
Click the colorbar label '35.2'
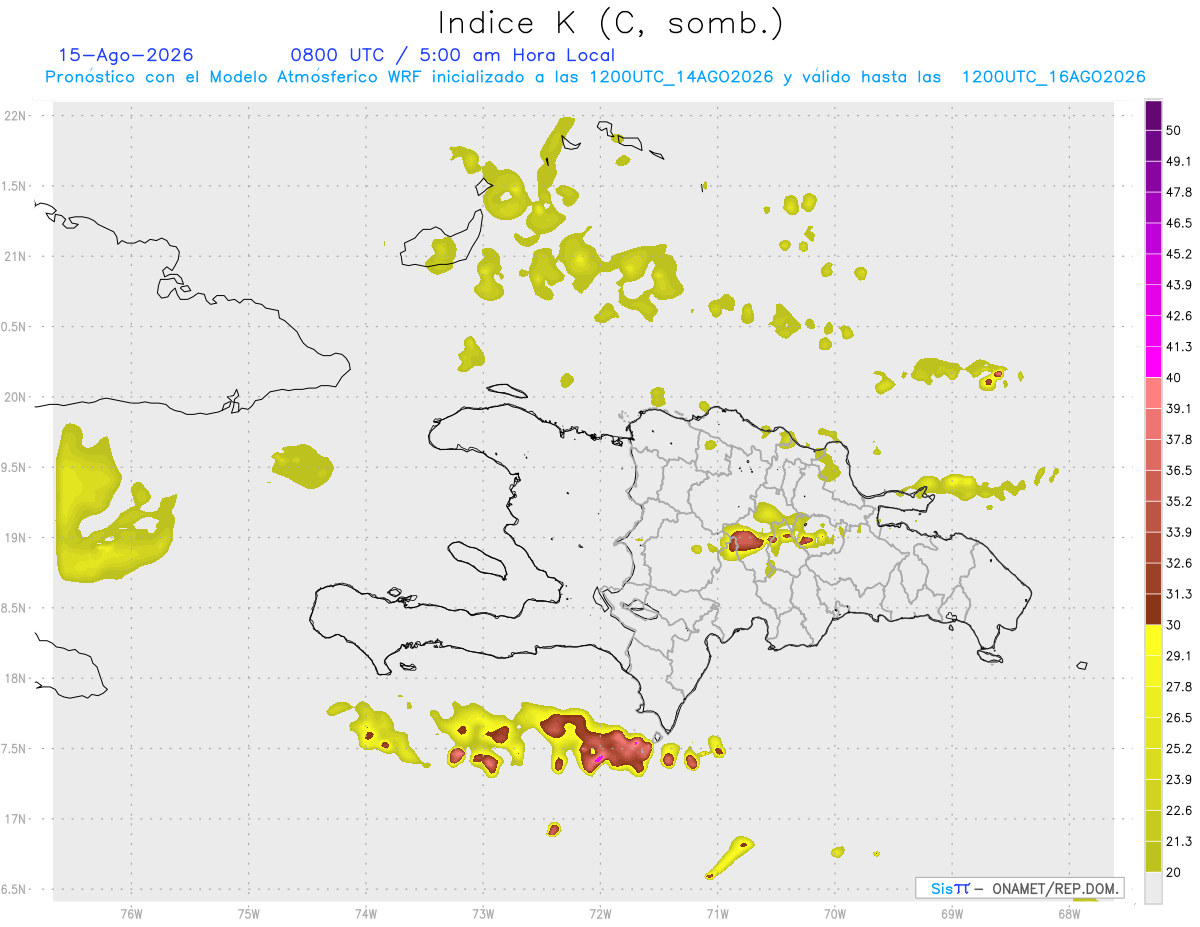tap(1180, 501)
